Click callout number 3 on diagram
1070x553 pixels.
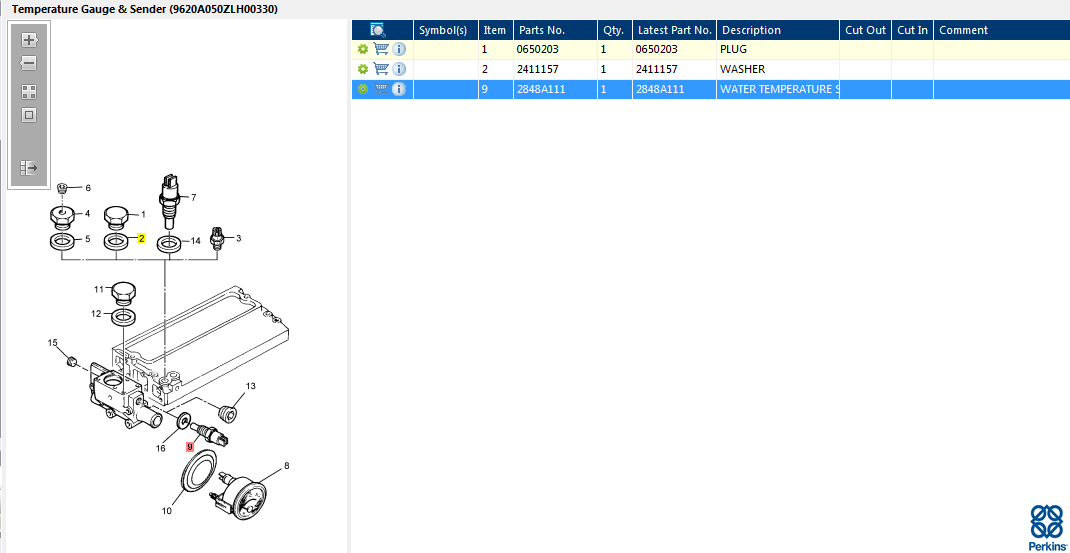(x=239, y=238)
